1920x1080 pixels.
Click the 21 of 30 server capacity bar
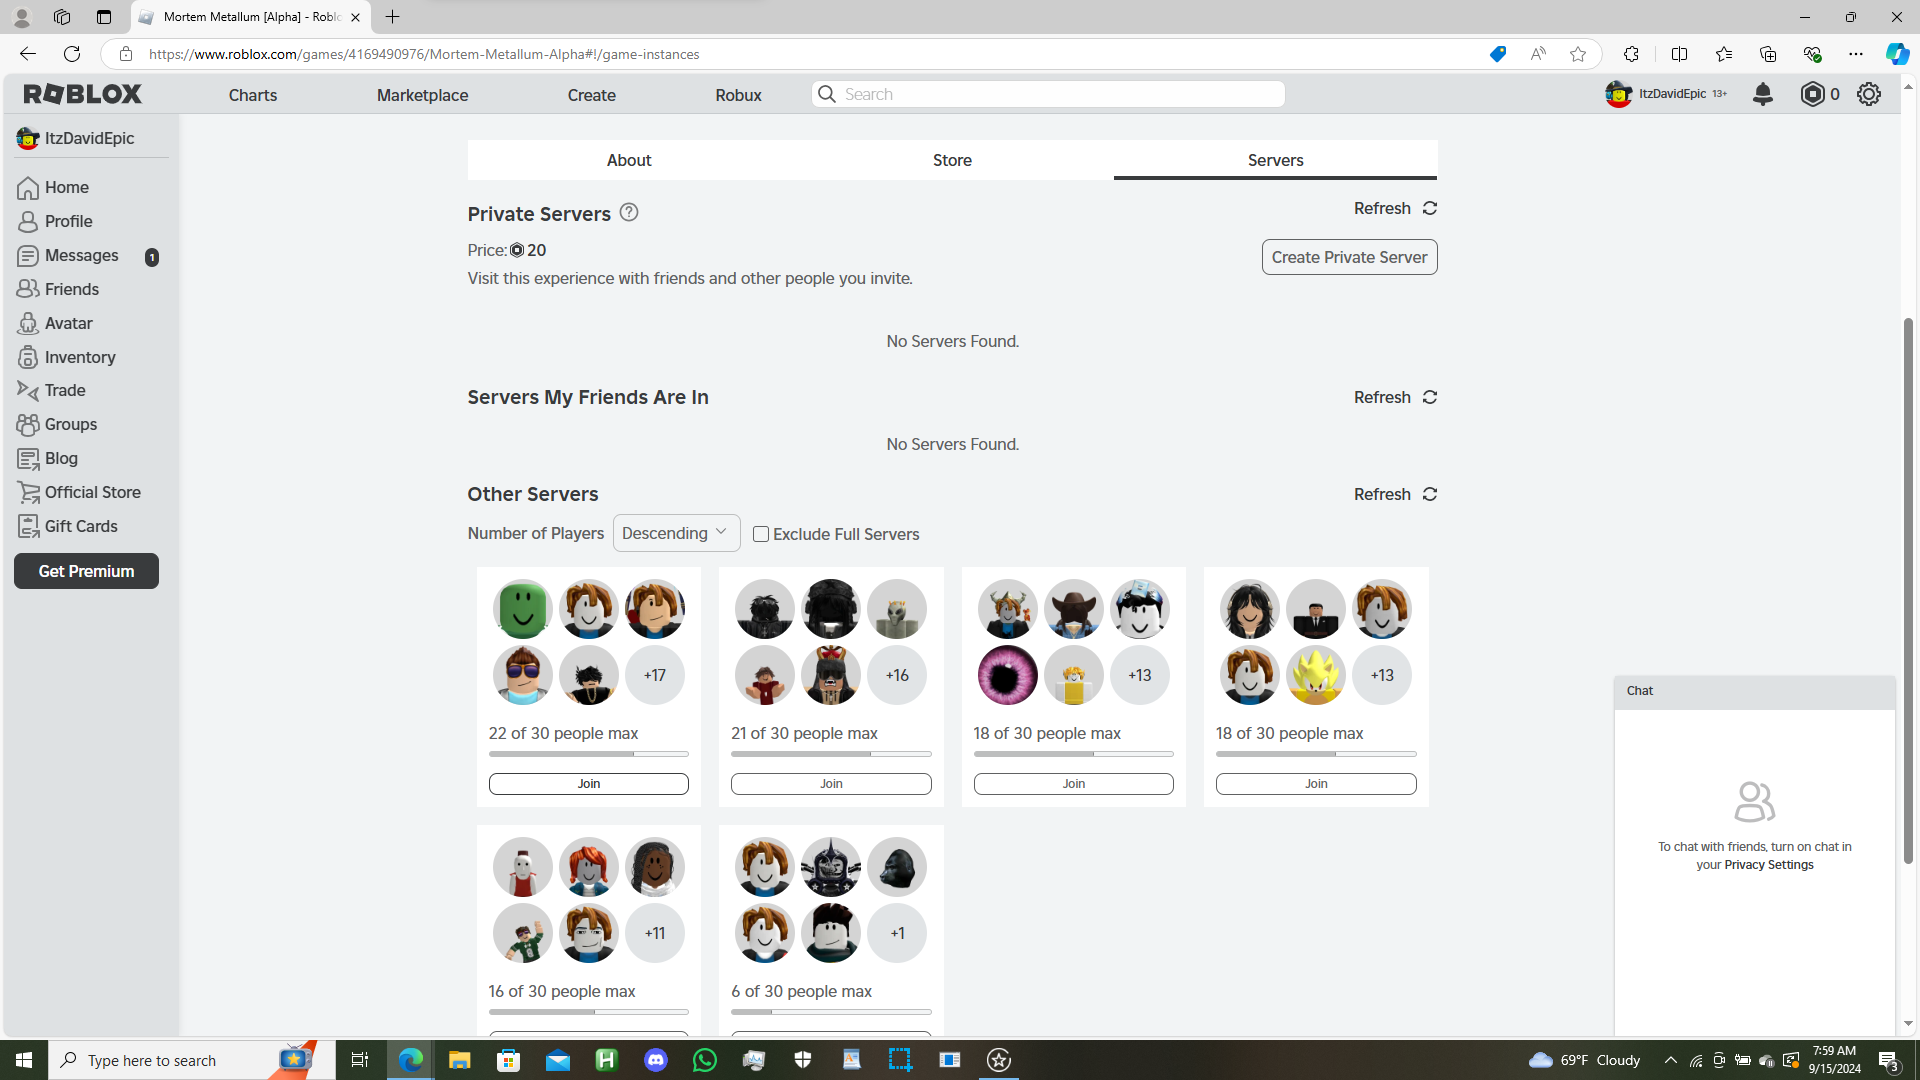831,754
